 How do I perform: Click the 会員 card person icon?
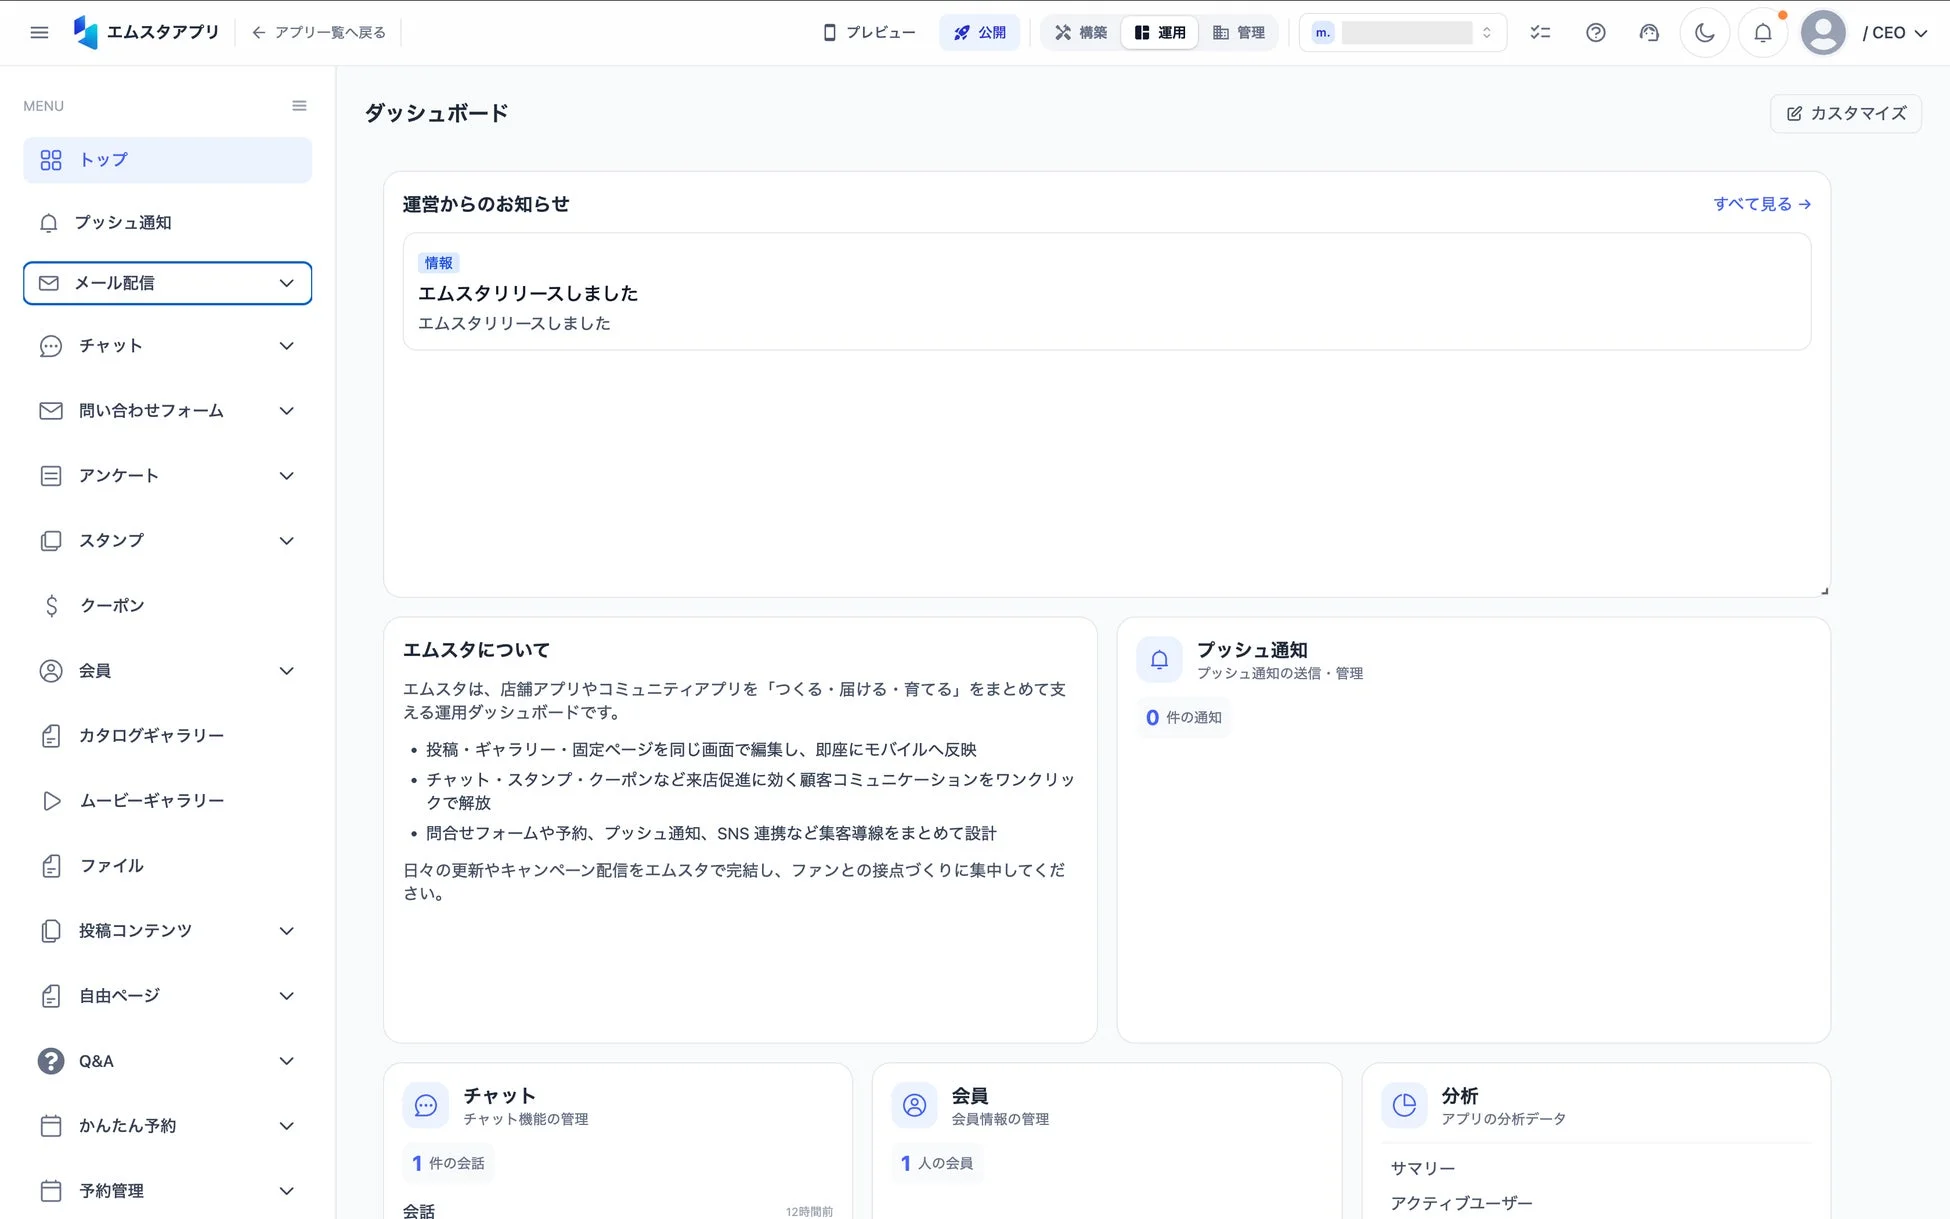914,1105
